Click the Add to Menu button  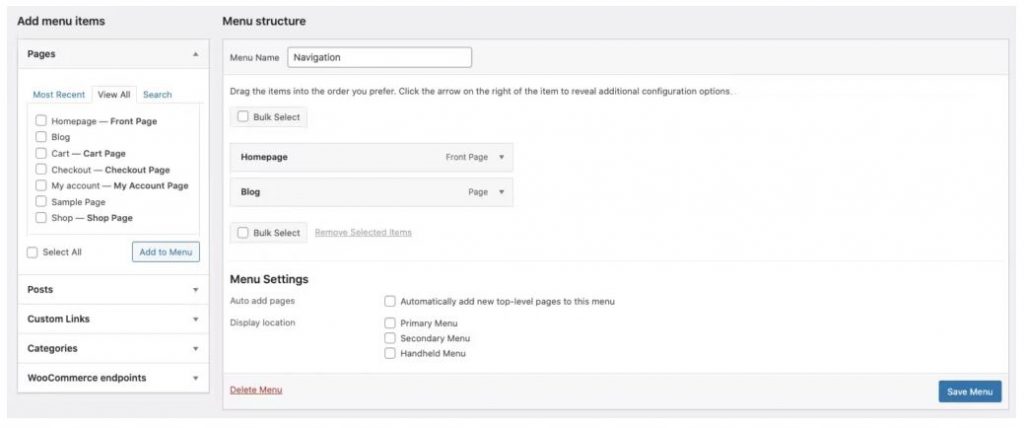click(166, 252)
